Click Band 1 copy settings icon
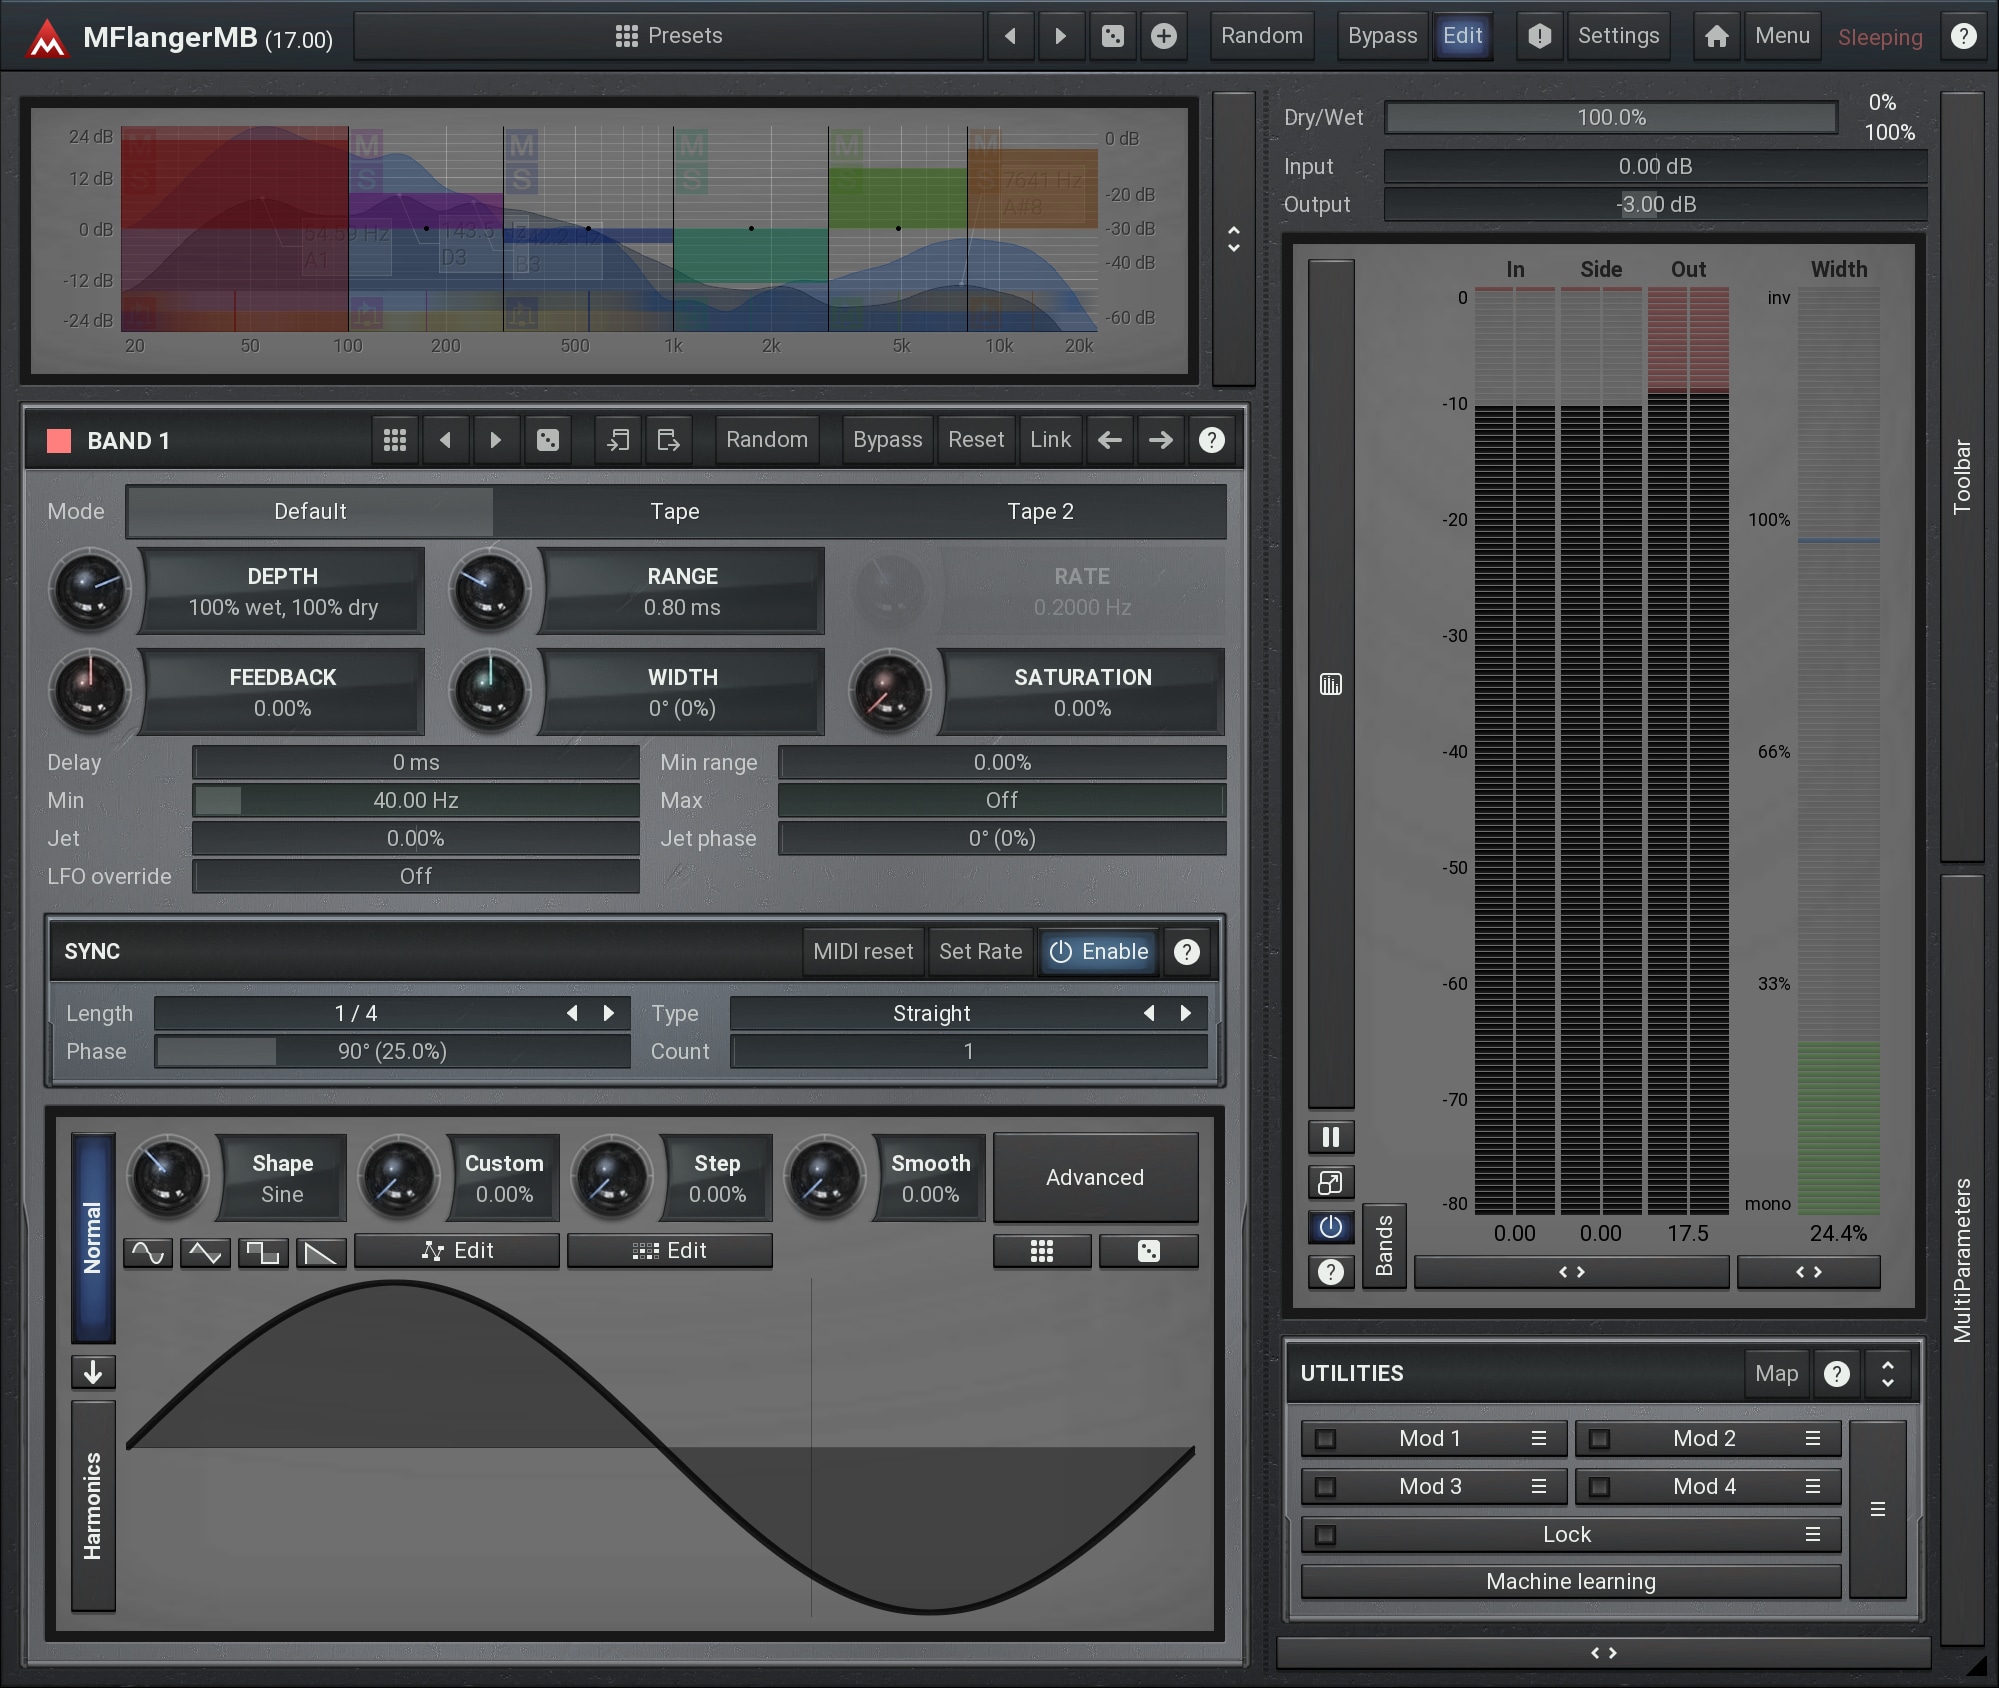Image resolution: width=1999 pixels, height=1688 pixels. pyautogui.click(x=618, y=440)
